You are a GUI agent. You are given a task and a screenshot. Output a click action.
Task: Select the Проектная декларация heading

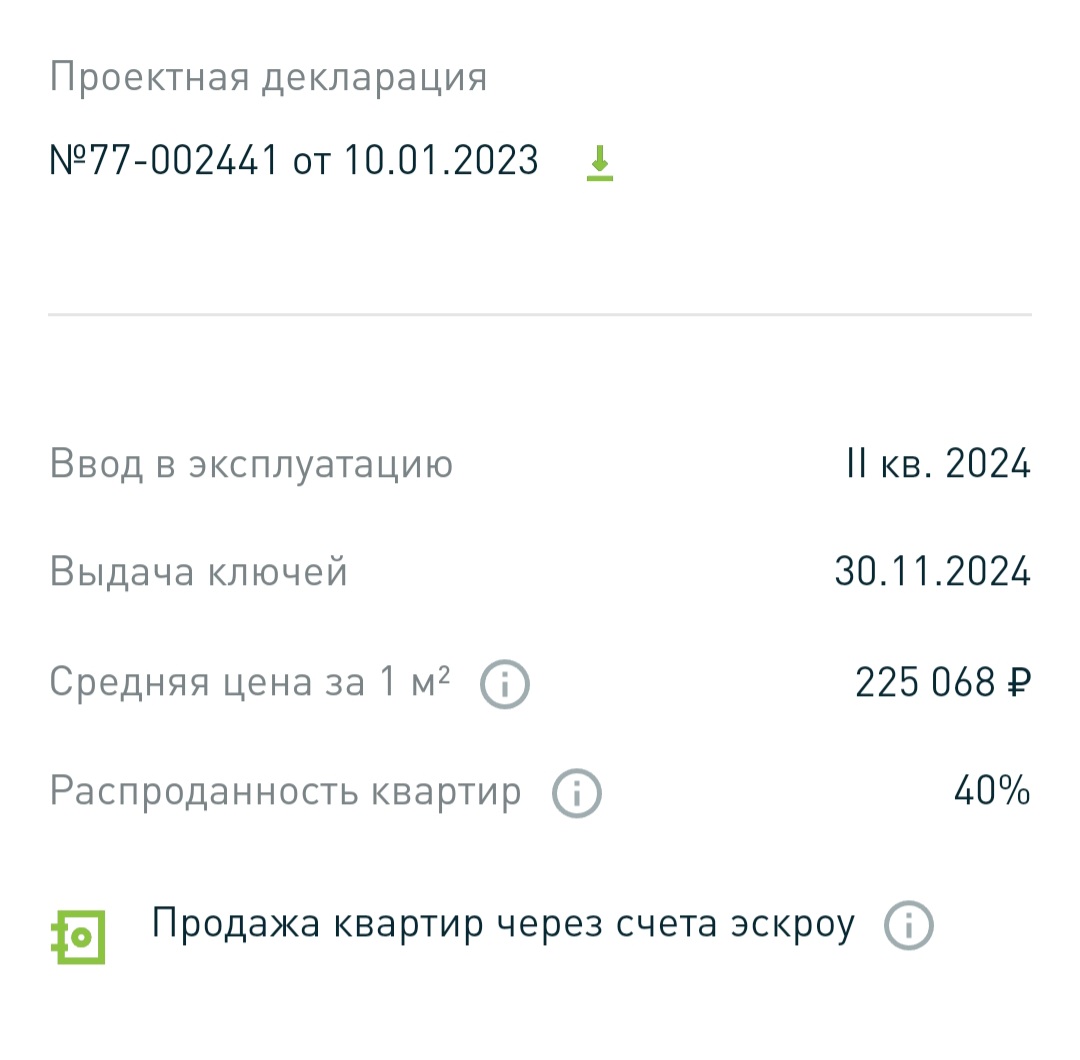268,78
